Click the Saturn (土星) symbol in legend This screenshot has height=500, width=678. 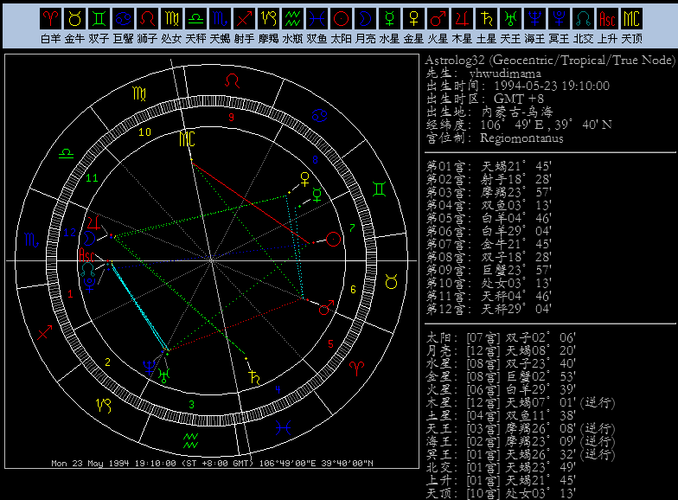(486, 19)
